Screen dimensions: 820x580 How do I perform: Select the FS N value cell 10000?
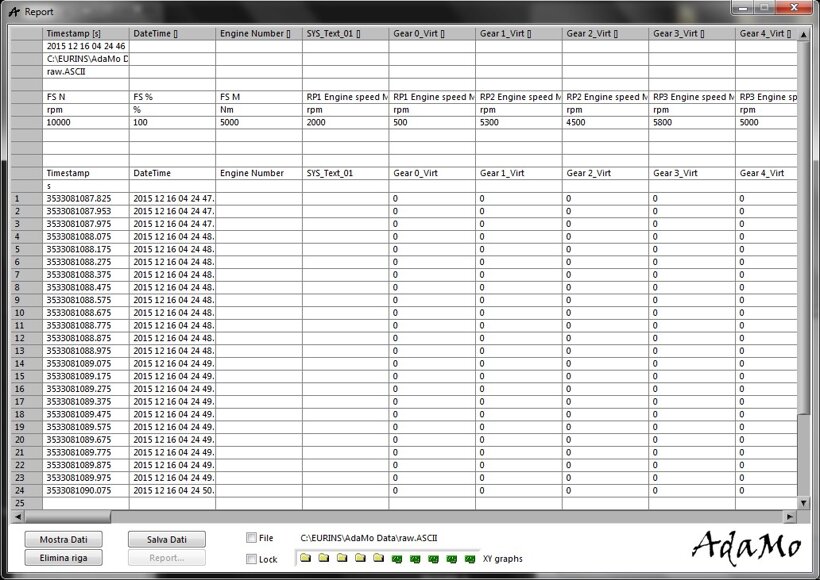click(86, 121)
